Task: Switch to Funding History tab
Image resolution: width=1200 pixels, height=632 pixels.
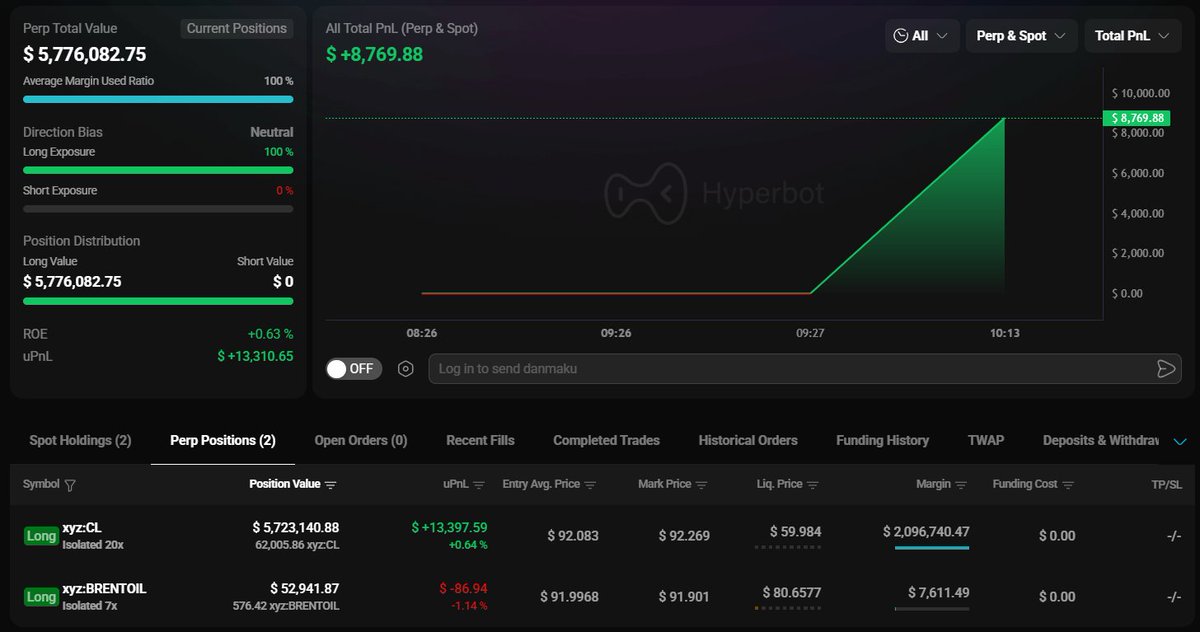Action: coord(882,440)
